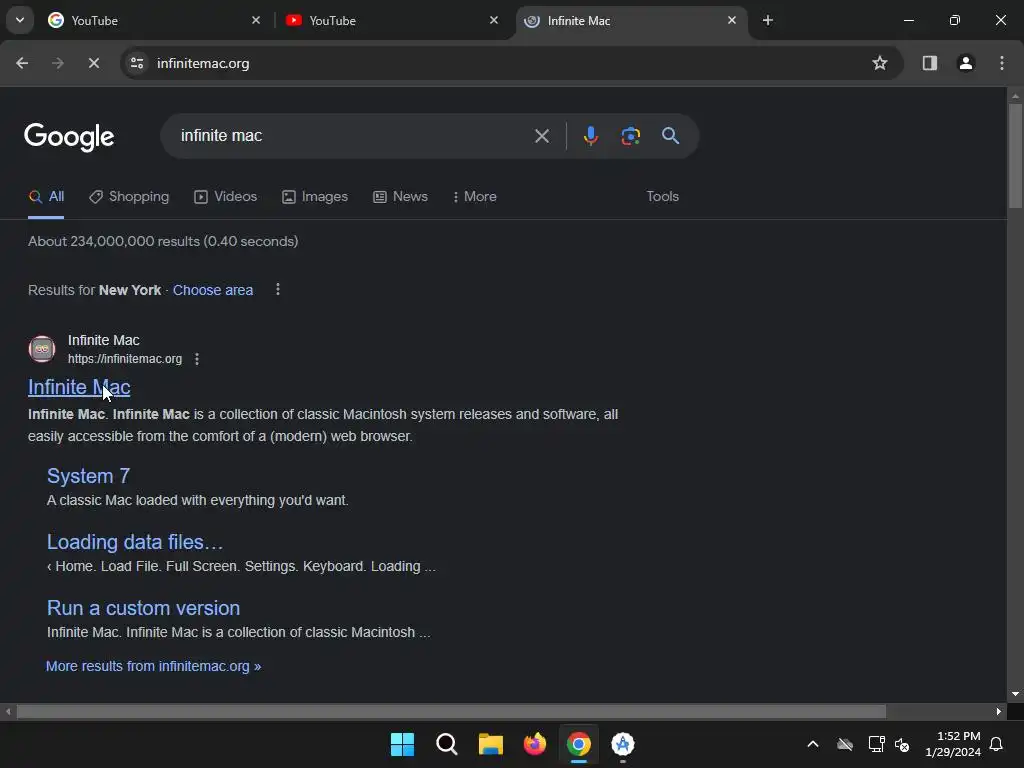This screenshot has width=1024, height=768.
Task: Open the Chrome side panel
Action: coord(929,63)
